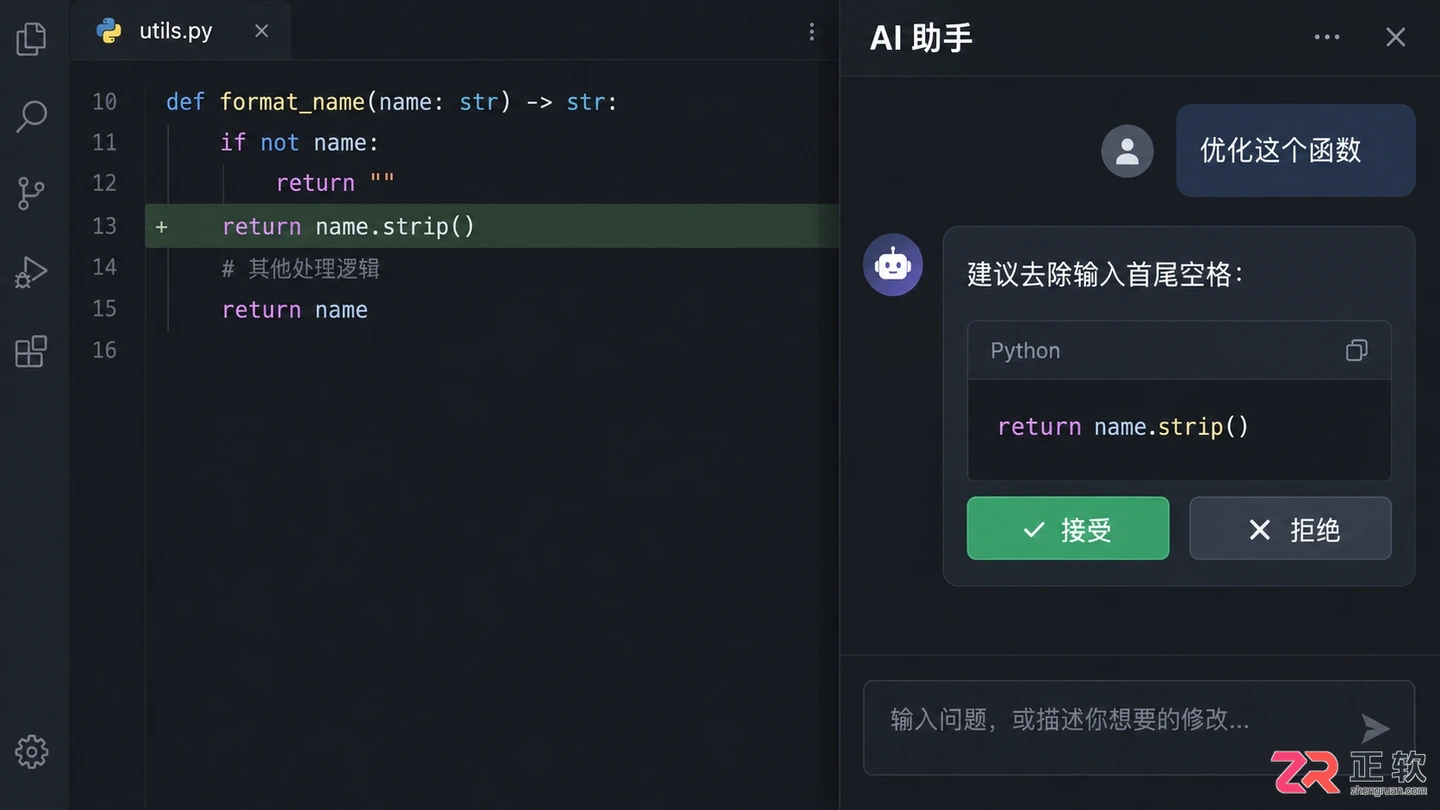Open the Search magnifier in activity bar
This screenshot has height=810, width=1440.
31,116
